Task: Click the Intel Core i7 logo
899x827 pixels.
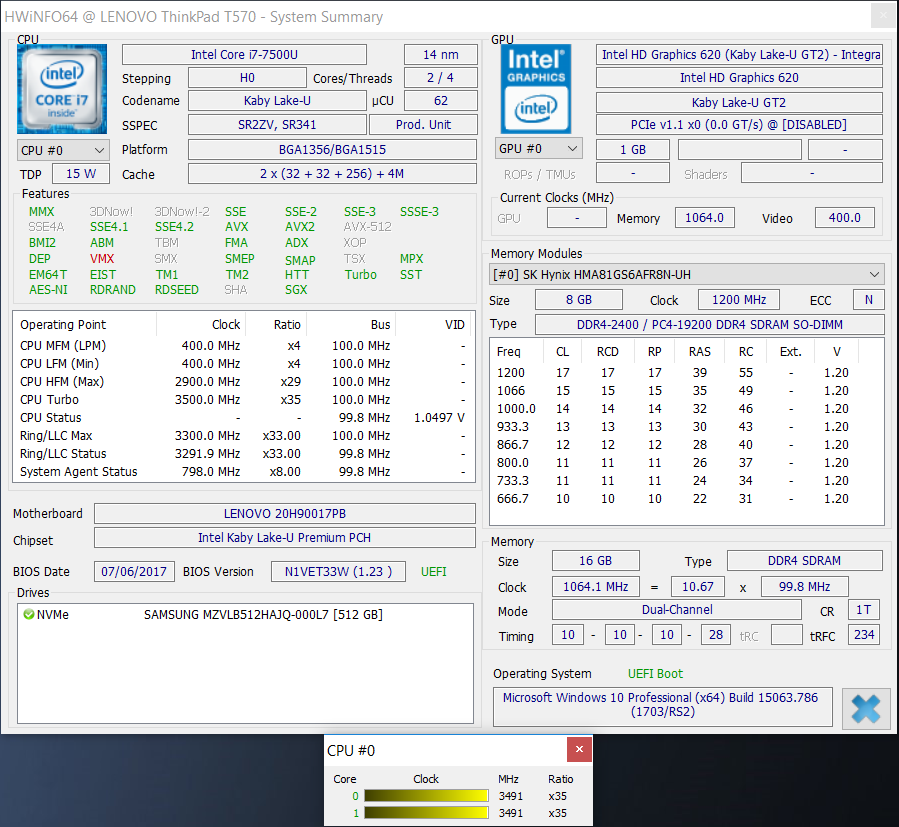Action: tap(61, 89)
